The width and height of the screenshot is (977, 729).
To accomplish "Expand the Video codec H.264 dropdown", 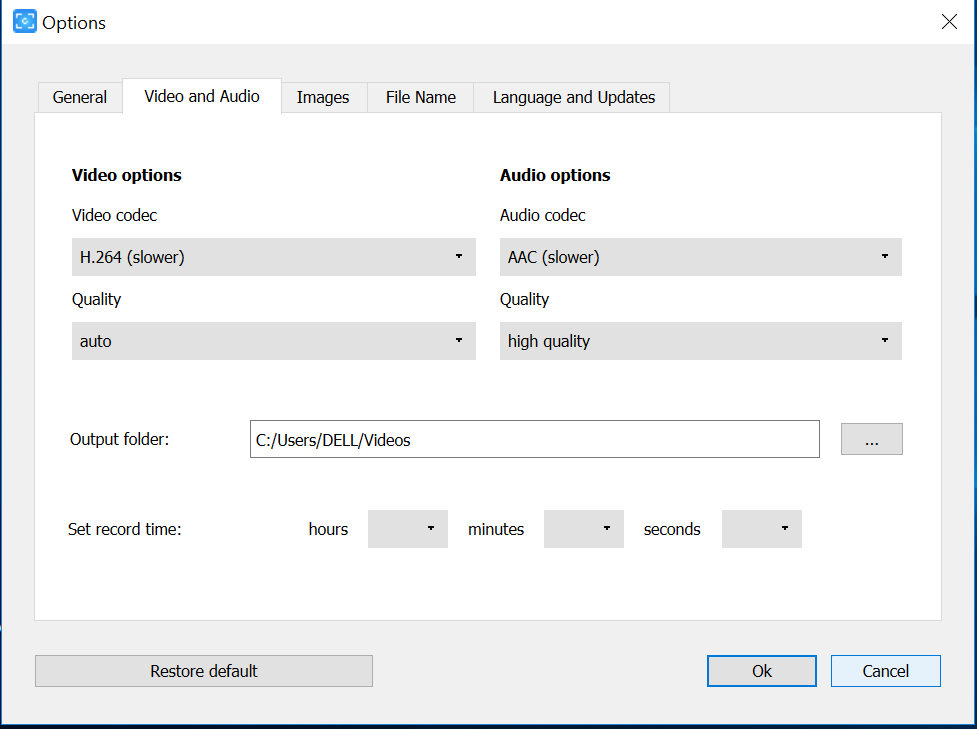I will (273, 257).
